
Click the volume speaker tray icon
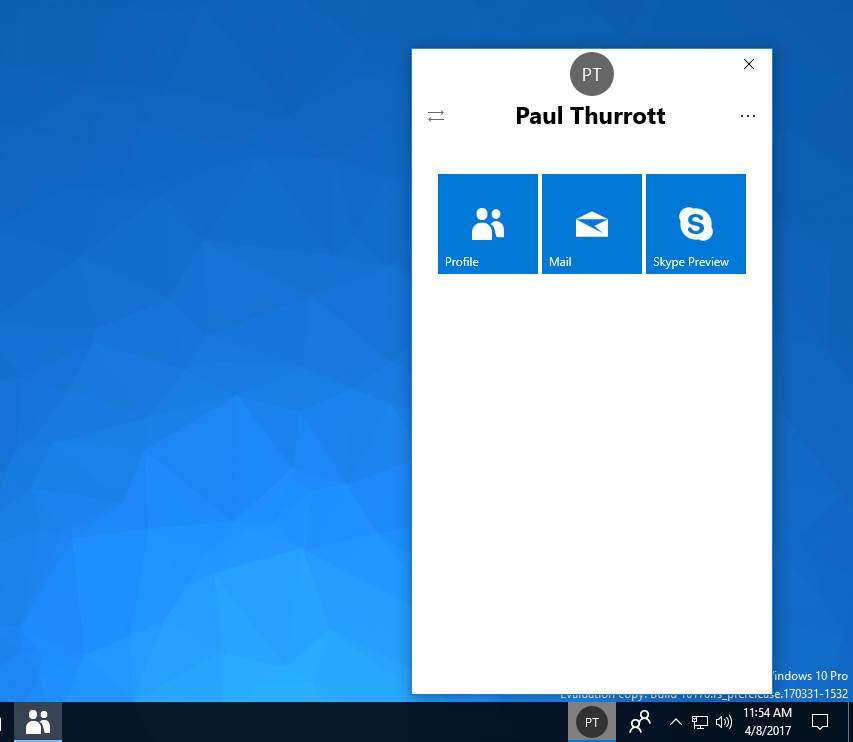724,722
